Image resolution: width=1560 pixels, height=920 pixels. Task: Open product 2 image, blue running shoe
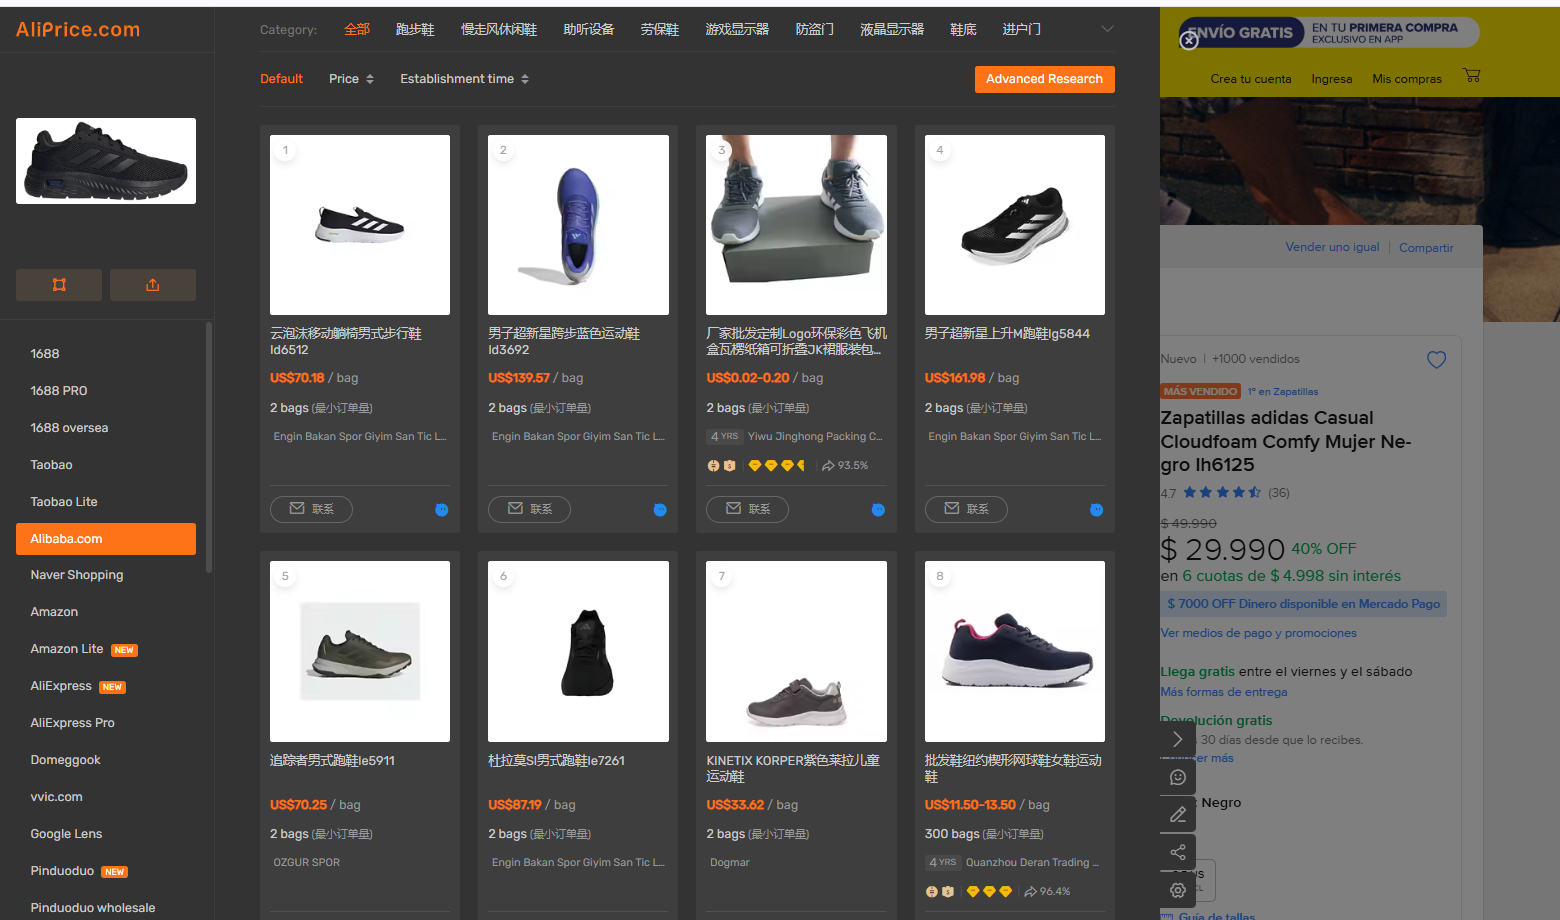(578, 225)
